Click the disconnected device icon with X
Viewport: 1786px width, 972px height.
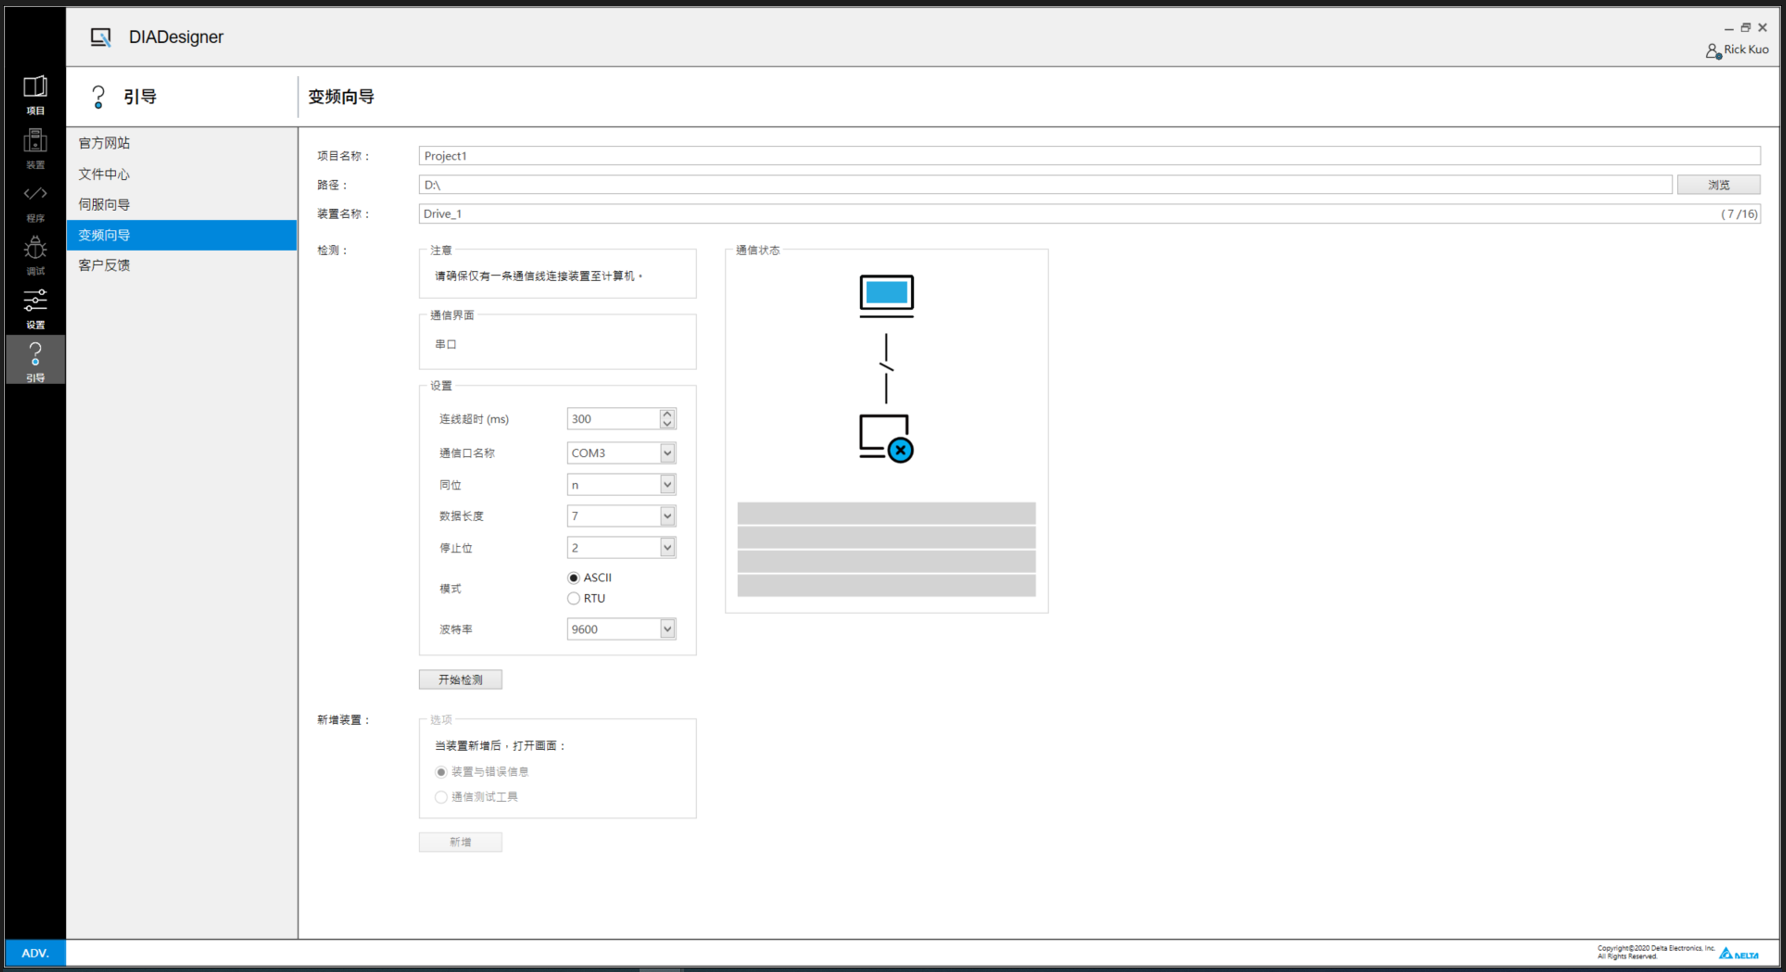point(886,438)
